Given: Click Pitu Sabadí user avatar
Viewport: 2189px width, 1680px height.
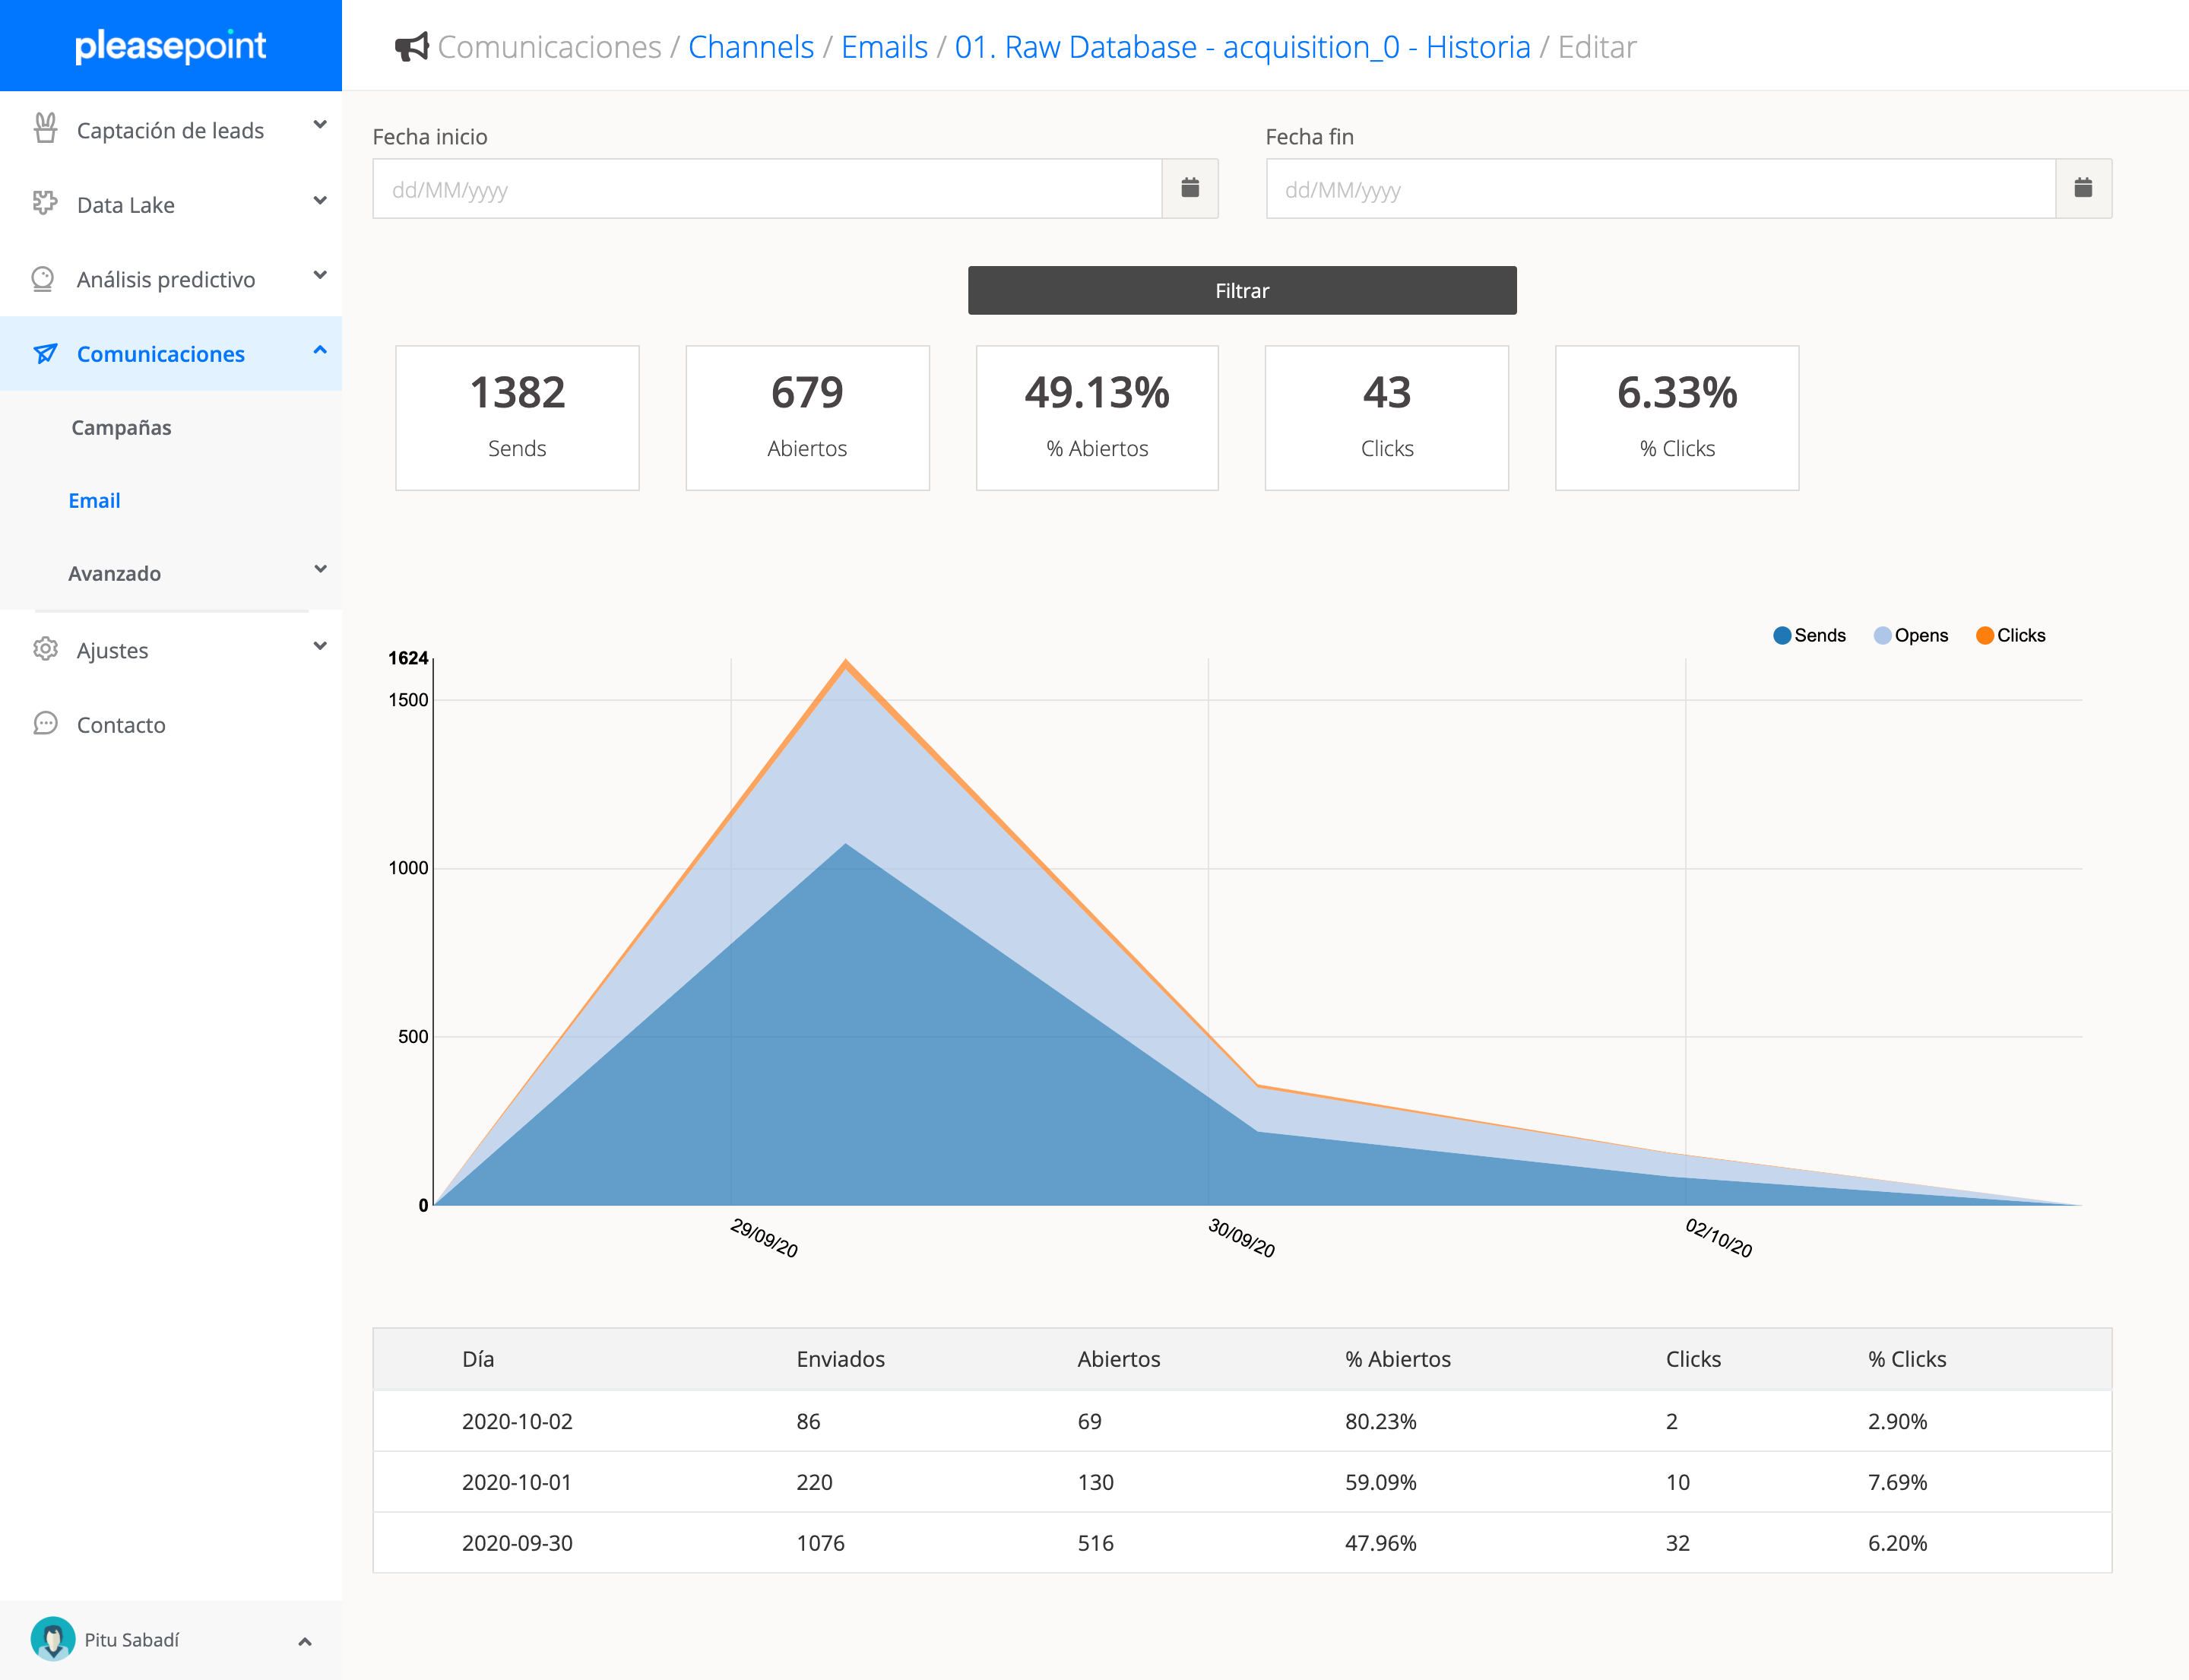Looking at the screenshot, I should 52,1639.
